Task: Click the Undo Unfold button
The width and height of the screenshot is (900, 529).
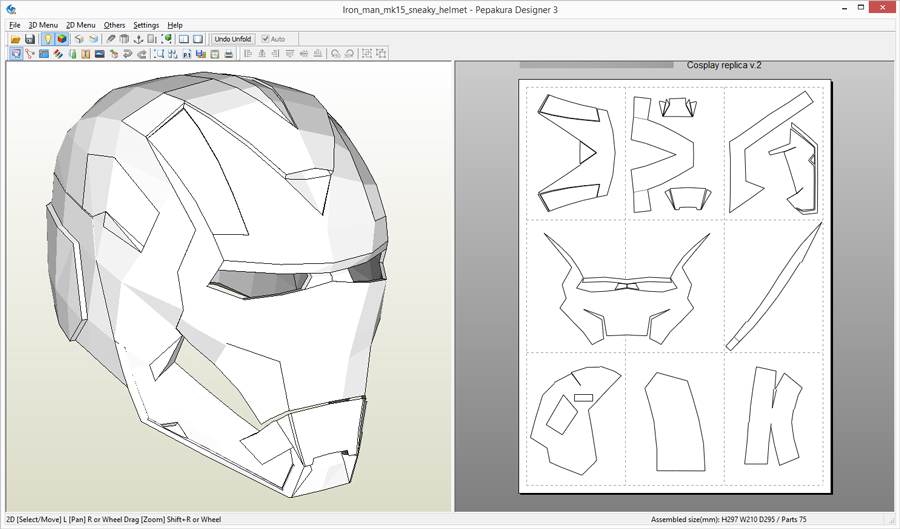Action: [232, 39]
